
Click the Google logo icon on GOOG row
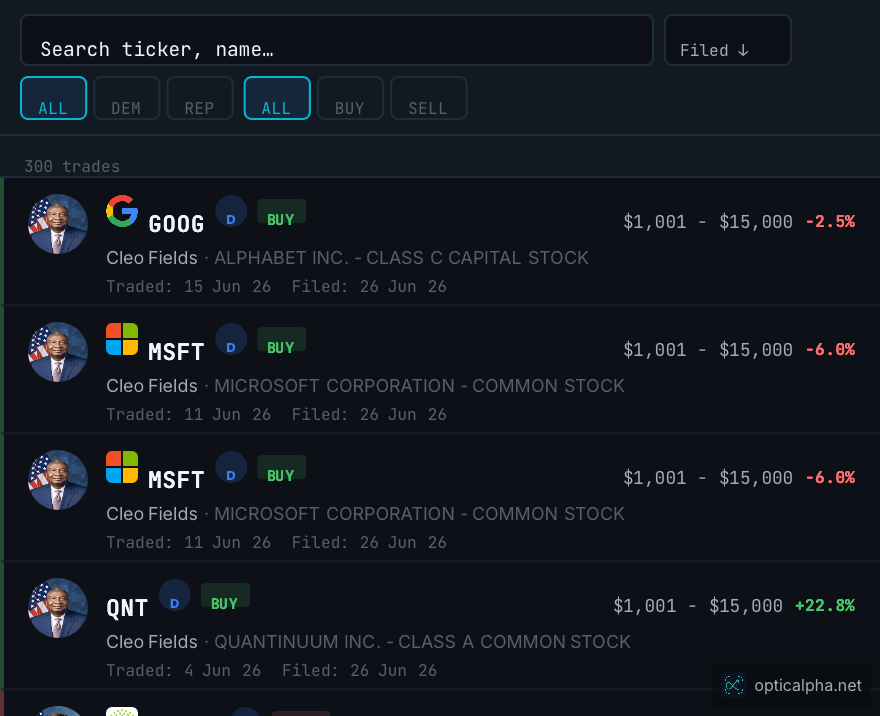[x=122, y=211]
